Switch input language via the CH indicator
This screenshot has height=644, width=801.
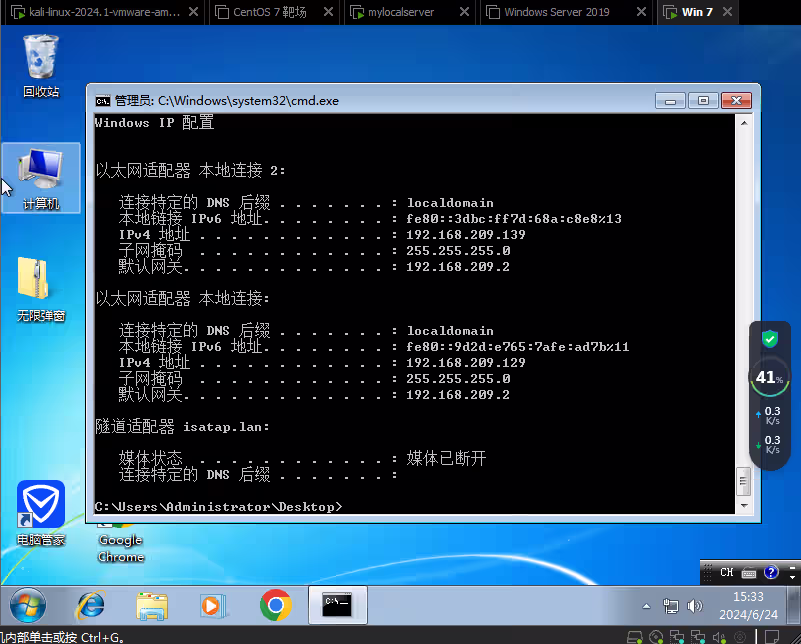click(x=726, y=572)
